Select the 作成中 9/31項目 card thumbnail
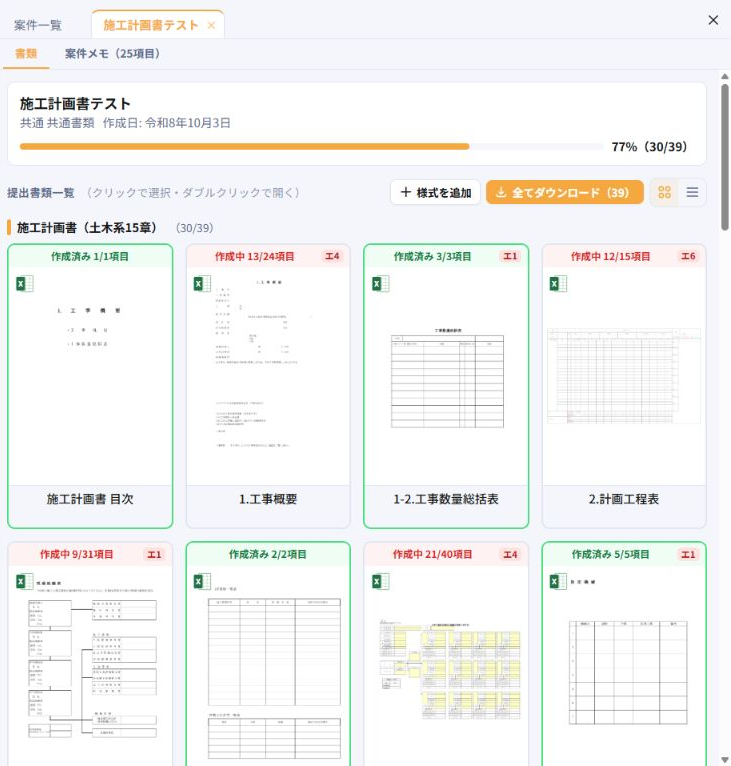The height and width of the screenshot is (766, 731). click(90, 665)
